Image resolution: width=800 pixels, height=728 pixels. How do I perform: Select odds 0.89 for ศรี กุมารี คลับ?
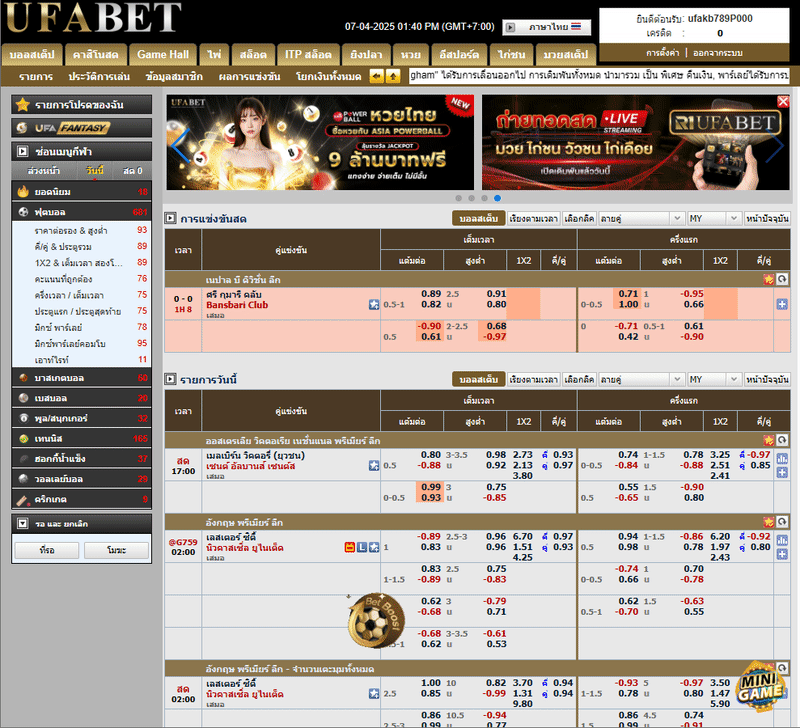coord(431,294)
